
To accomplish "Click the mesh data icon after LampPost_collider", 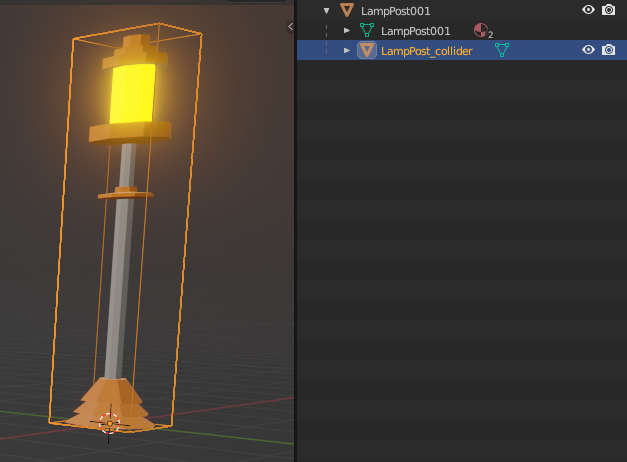I will [x=502, y=50].
